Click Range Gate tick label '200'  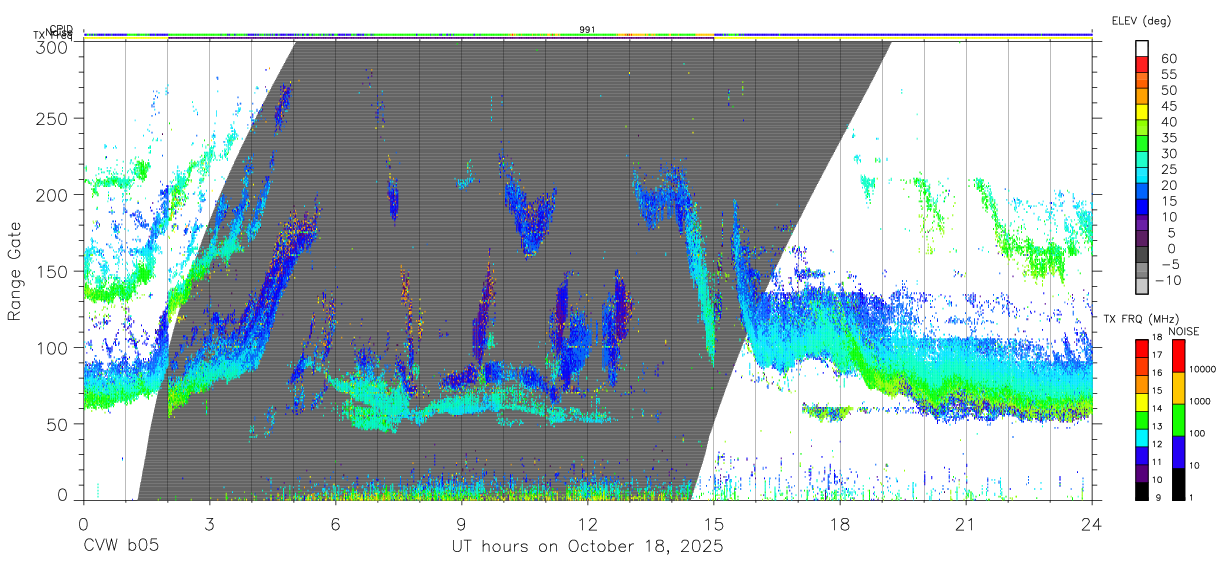pos(51,195)
